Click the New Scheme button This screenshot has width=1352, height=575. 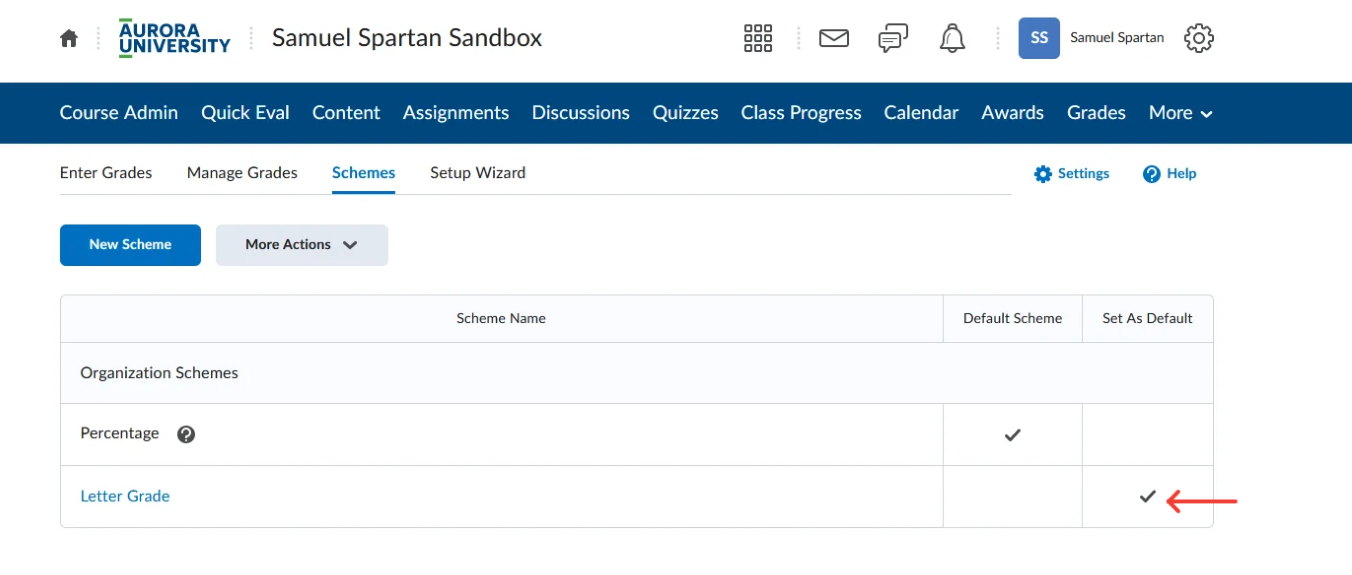130,245
